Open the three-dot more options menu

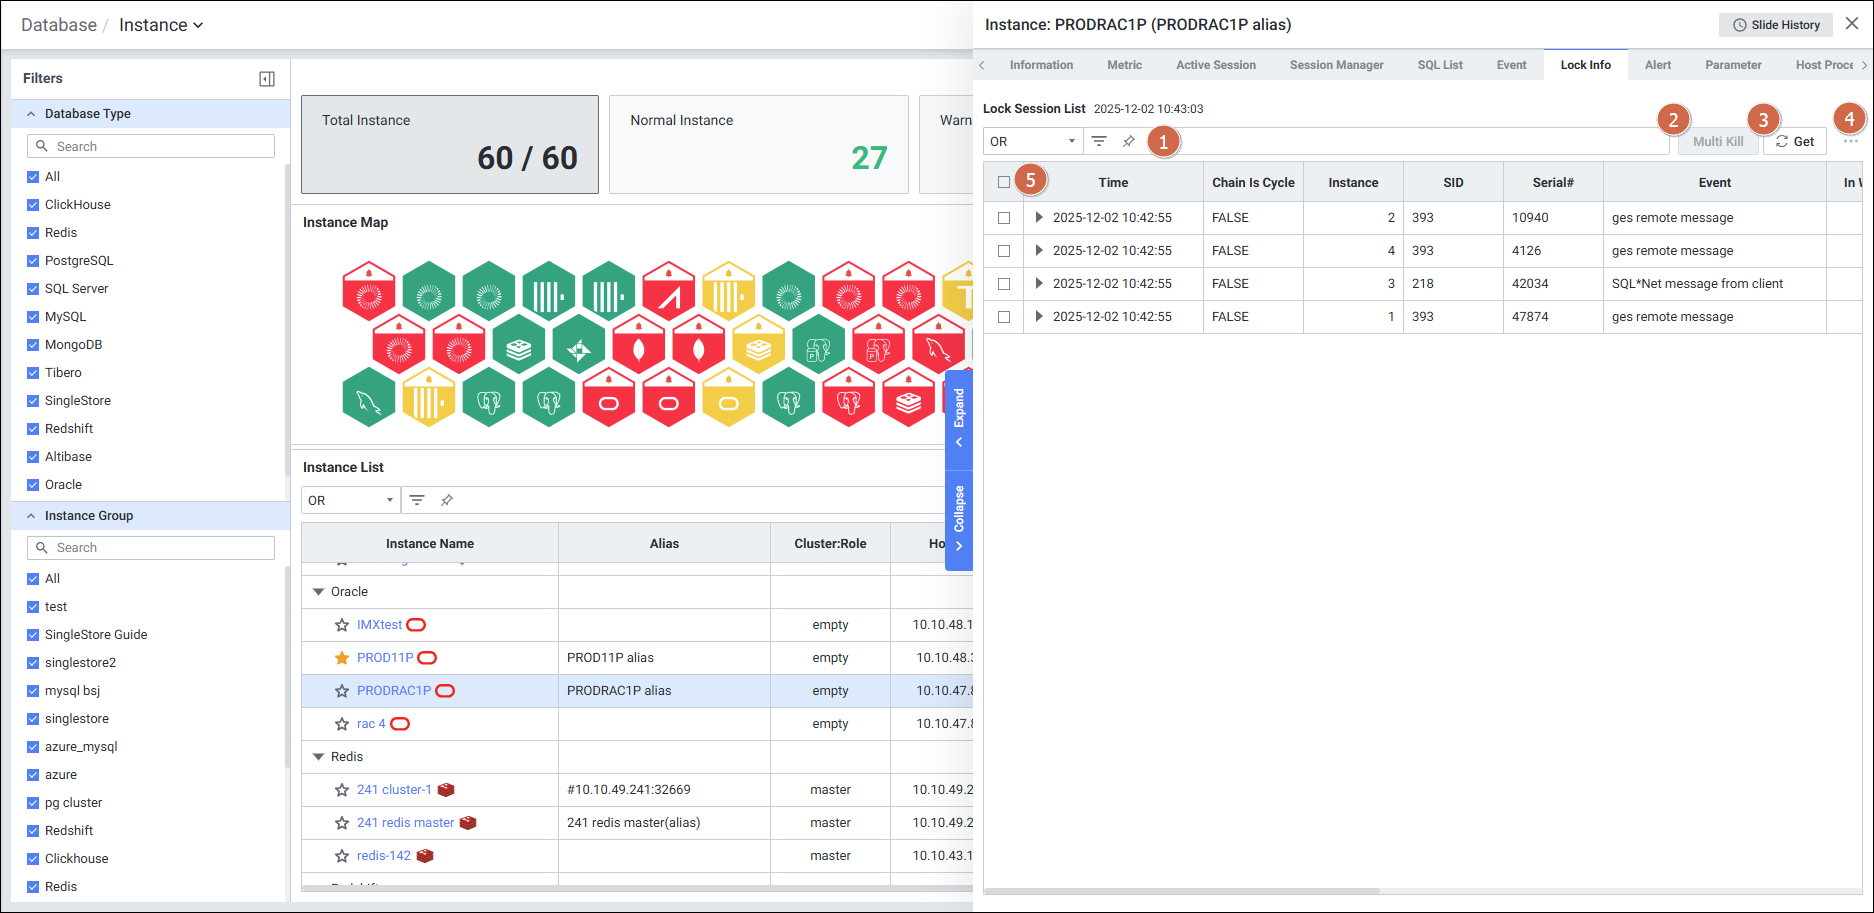click(x=1850, y=142)
